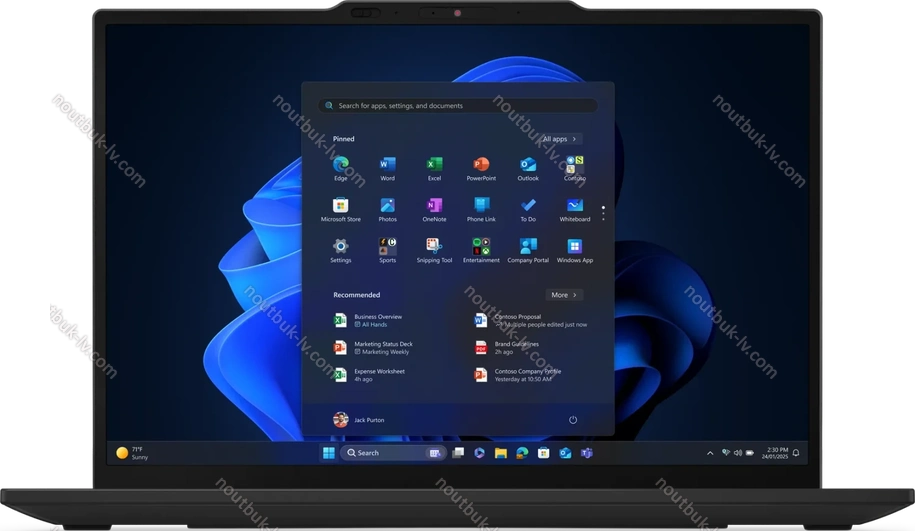Screen dimensions: 915x531
Task: Click the Windows Start button on taskbar
Action: click(327, 453)
